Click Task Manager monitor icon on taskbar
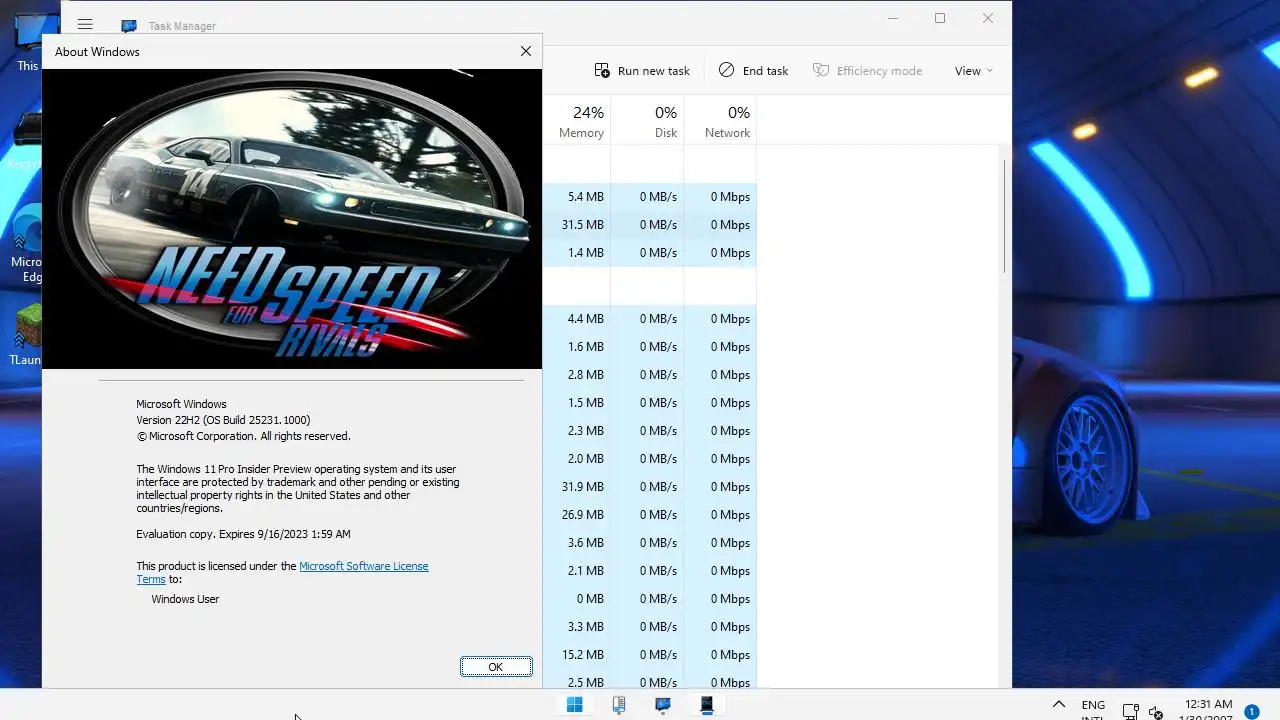The height and width of the screenshot is (720, 1280). pos(663,704)
